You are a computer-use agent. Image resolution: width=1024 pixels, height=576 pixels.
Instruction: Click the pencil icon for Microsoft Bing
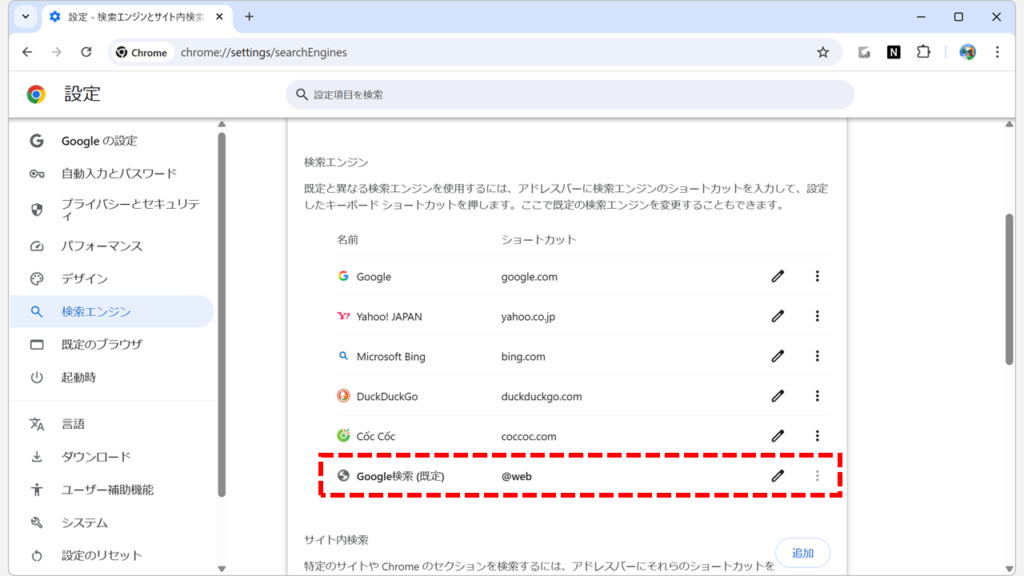point(777,356)
